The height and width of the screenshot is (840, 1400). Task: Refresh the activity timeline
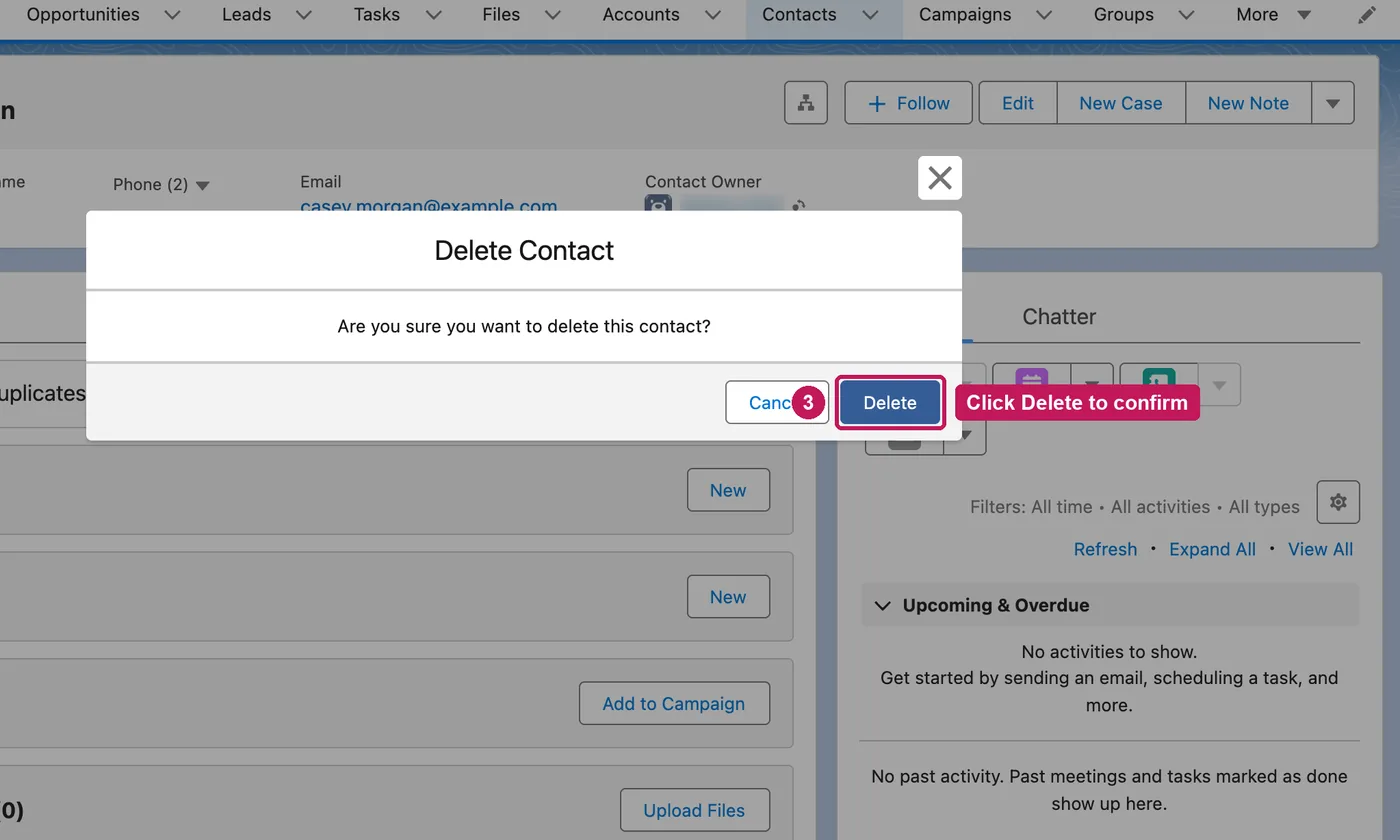point(1105,549)
